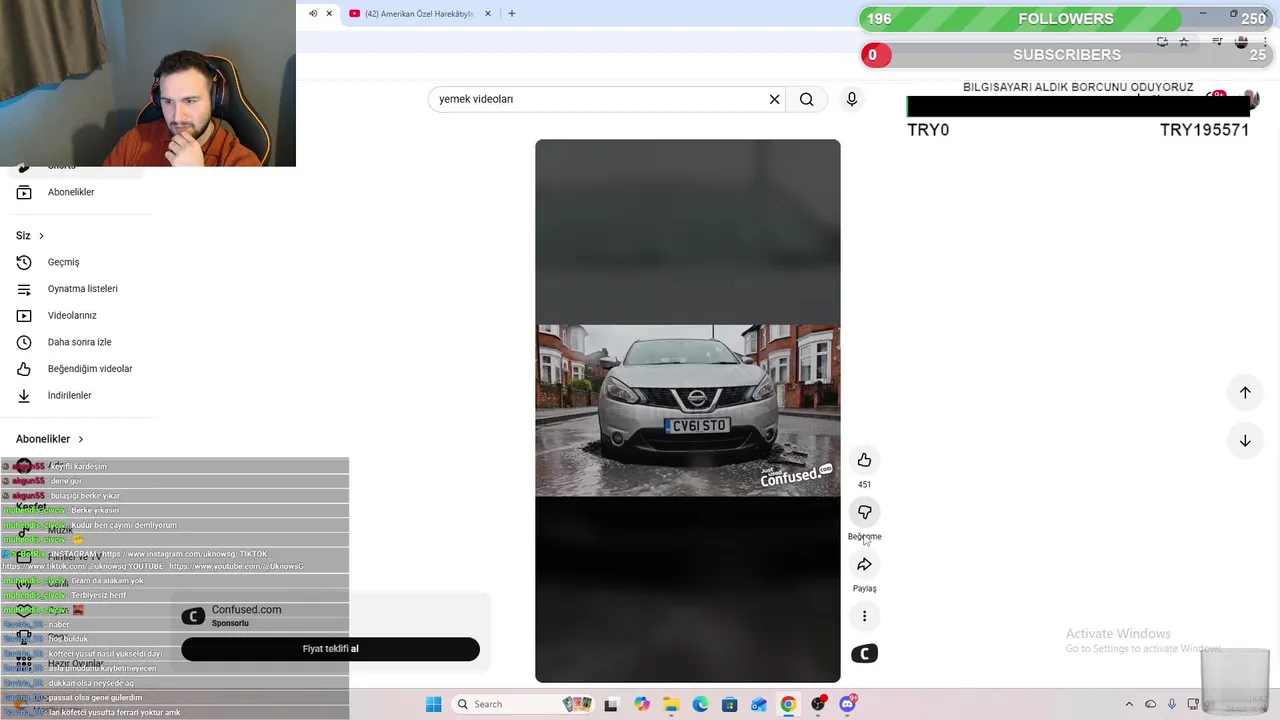Open the Chrome profile avatar

pyautogui.click(x=1241, y=42)
